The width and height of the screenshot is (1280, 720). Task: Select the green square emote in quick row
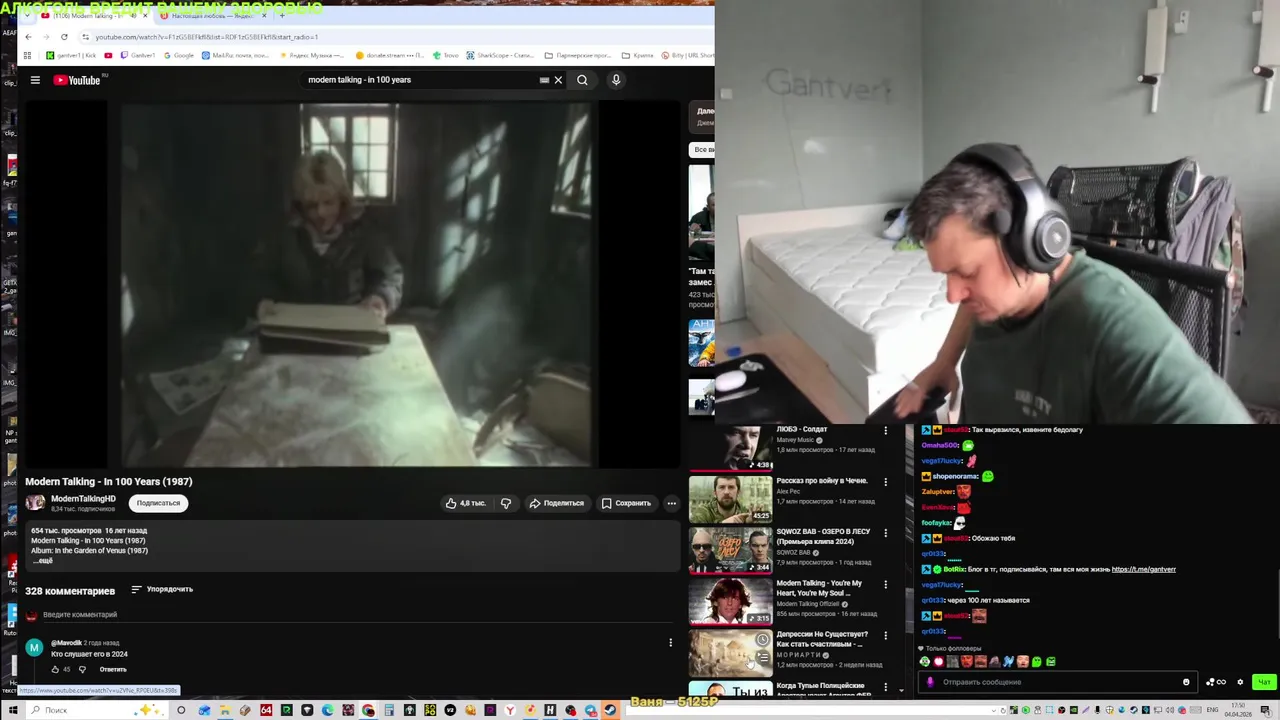[x=1050, y=661]
